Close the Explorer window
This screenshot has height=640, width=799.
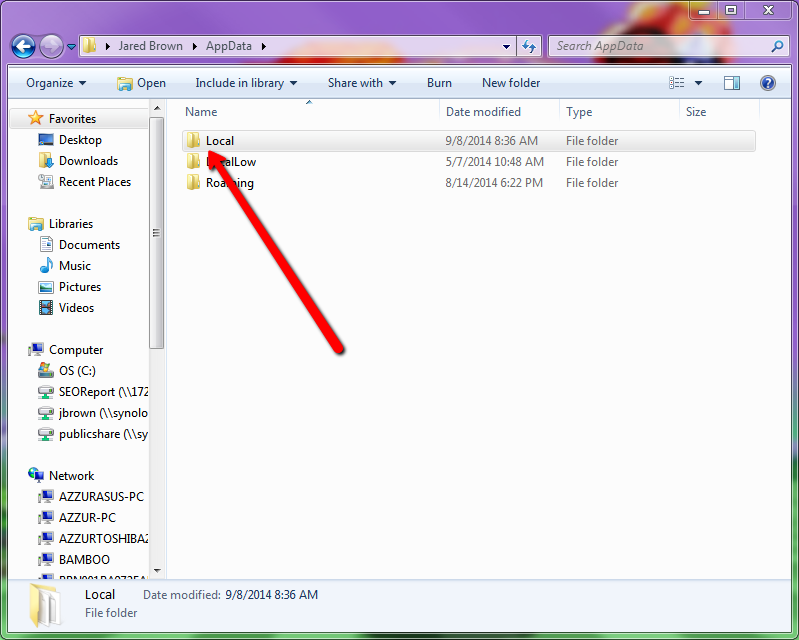coord(768,10)
